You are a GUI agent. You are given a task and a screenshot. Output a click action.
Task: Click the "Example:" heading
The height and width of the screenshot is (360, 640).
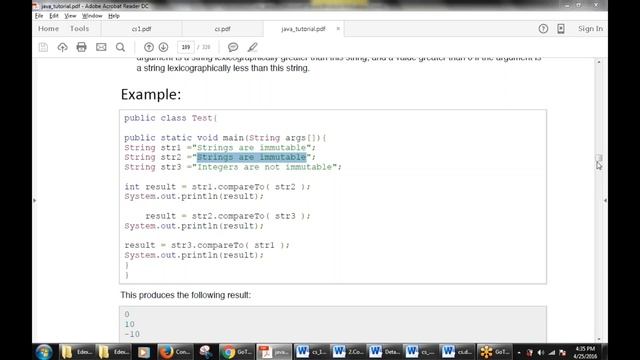151,95
